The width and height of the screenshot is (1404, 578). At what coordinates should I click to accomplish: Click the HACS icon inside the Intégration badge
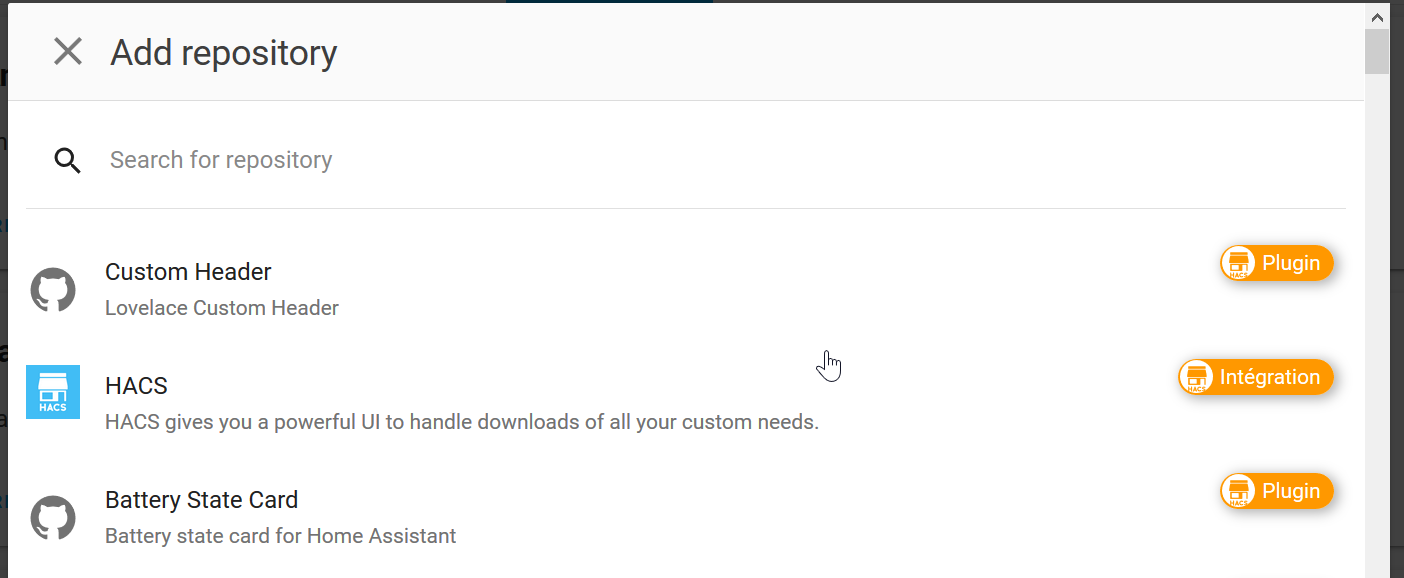tap(1198, 377)
